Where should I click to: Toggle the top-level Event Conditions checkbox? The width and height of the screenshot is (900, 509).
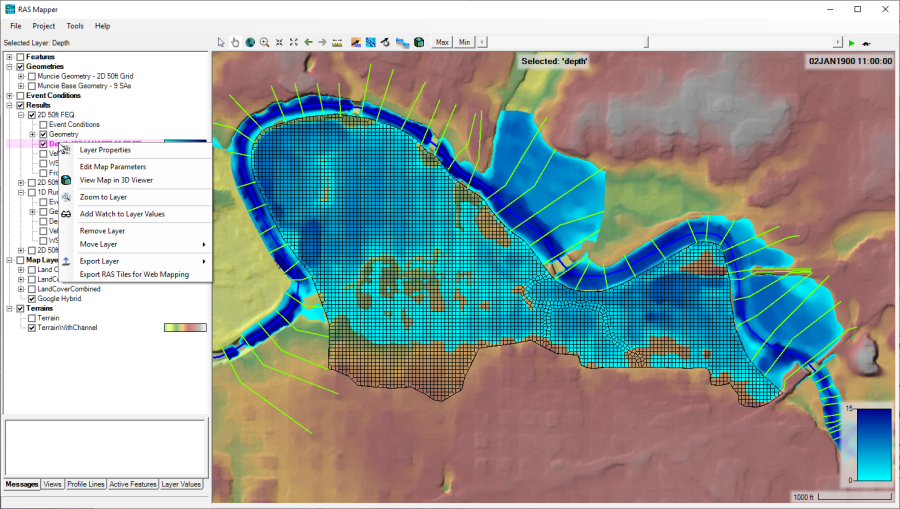(x=21, y=96)
